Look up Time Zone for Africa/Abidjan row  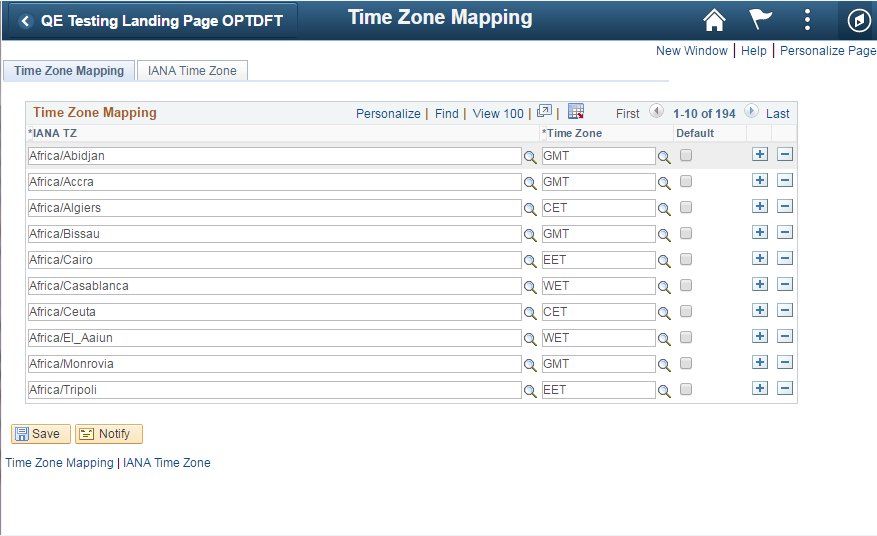(664, 157)
